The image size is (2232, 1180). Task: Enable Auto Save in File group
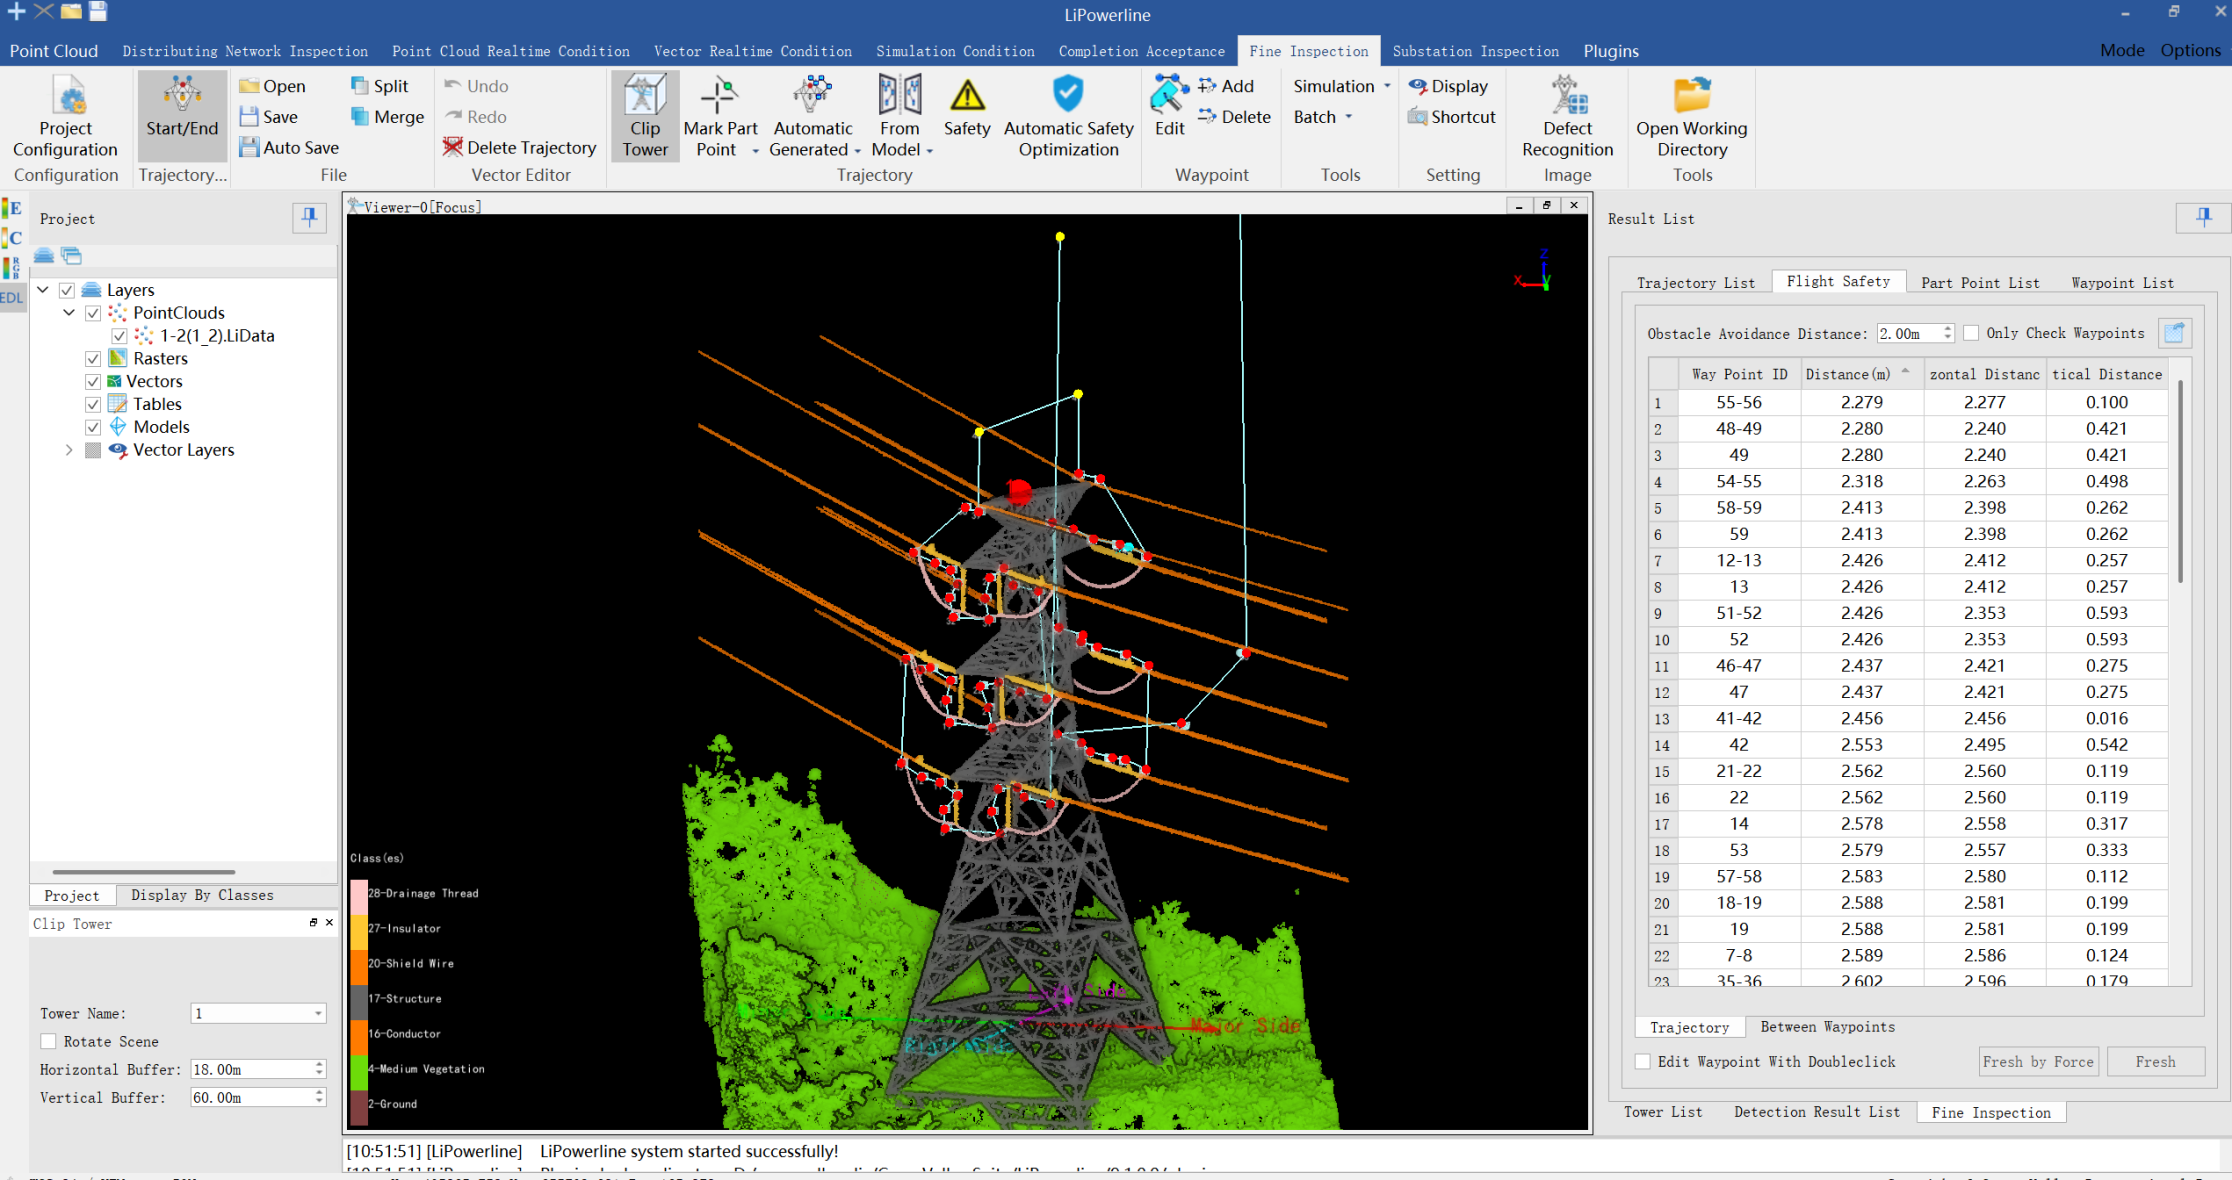click(x=289, y=147)
